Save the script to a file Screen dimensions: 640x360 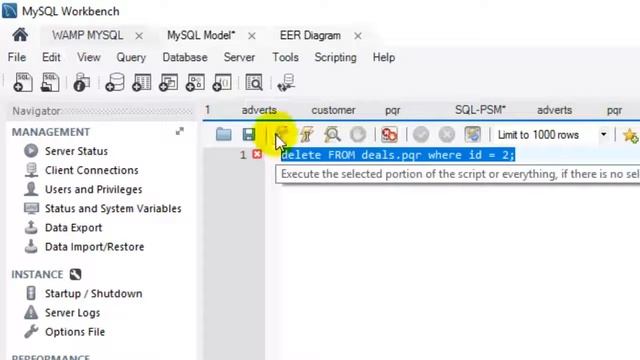(x=249, y=134)
